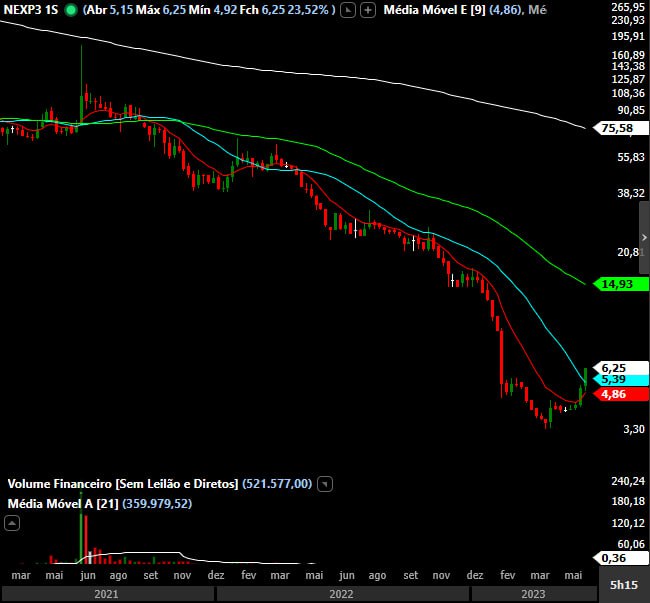The image size is (650, 603).
Task: Click the Volume Financeiro [Sem Leilão e Diretos] label
Action: pos(123,484)
